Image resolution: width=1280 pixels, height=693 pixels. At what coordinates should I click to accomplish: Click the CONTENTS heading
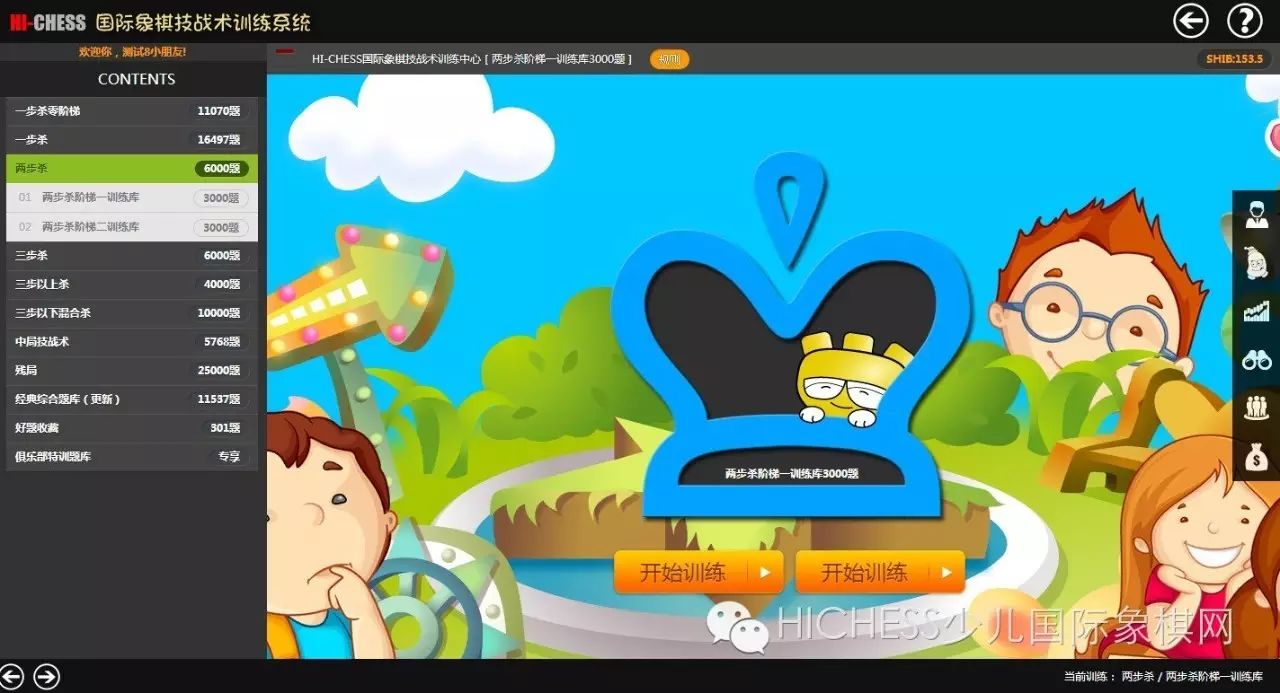[136, 79]
